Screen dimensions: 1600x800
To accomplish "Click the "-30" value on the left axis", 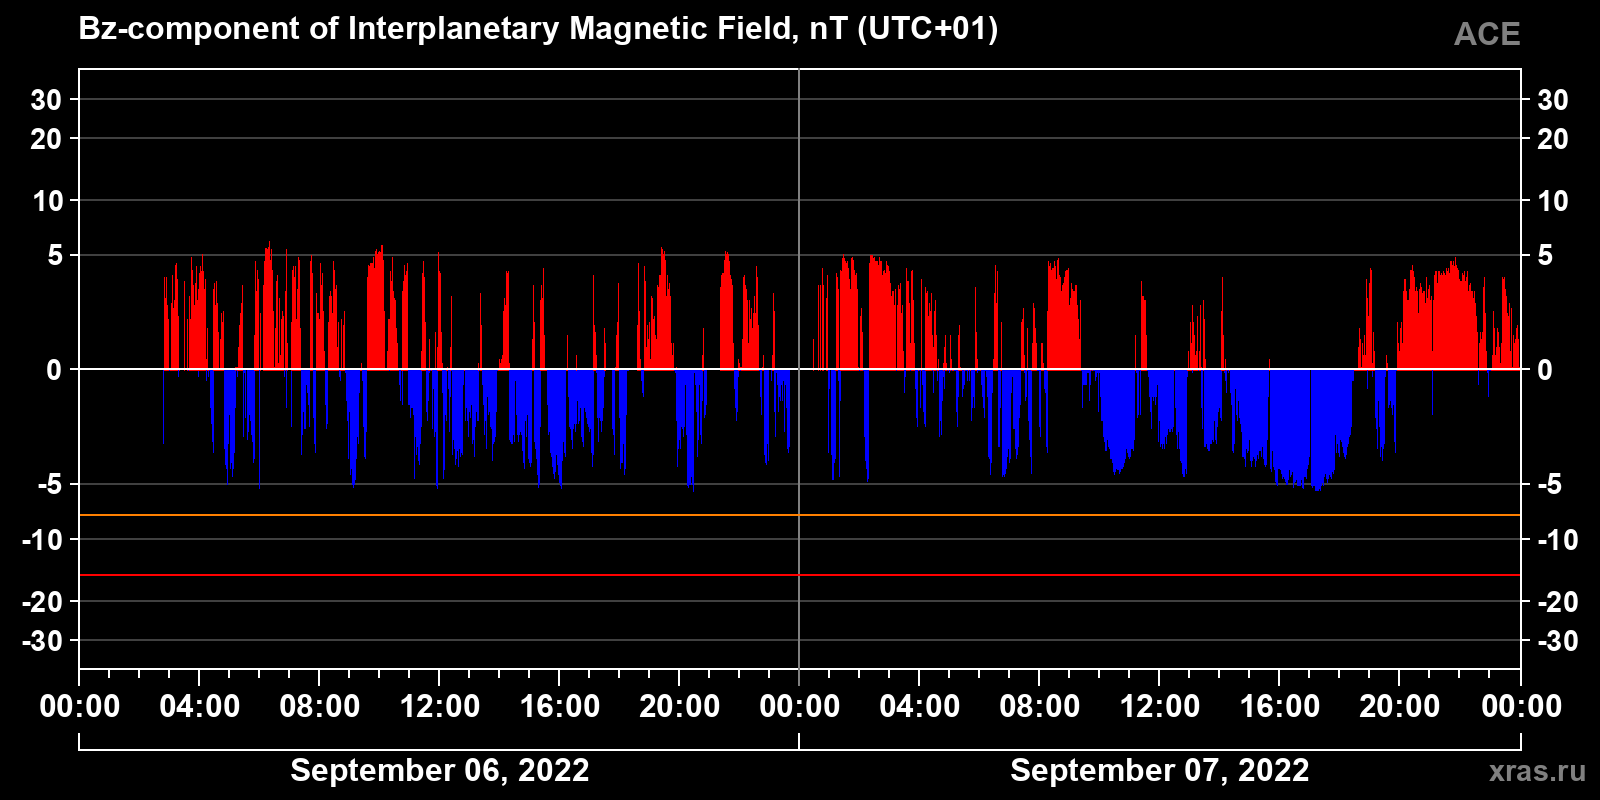I will coord(43,641).
